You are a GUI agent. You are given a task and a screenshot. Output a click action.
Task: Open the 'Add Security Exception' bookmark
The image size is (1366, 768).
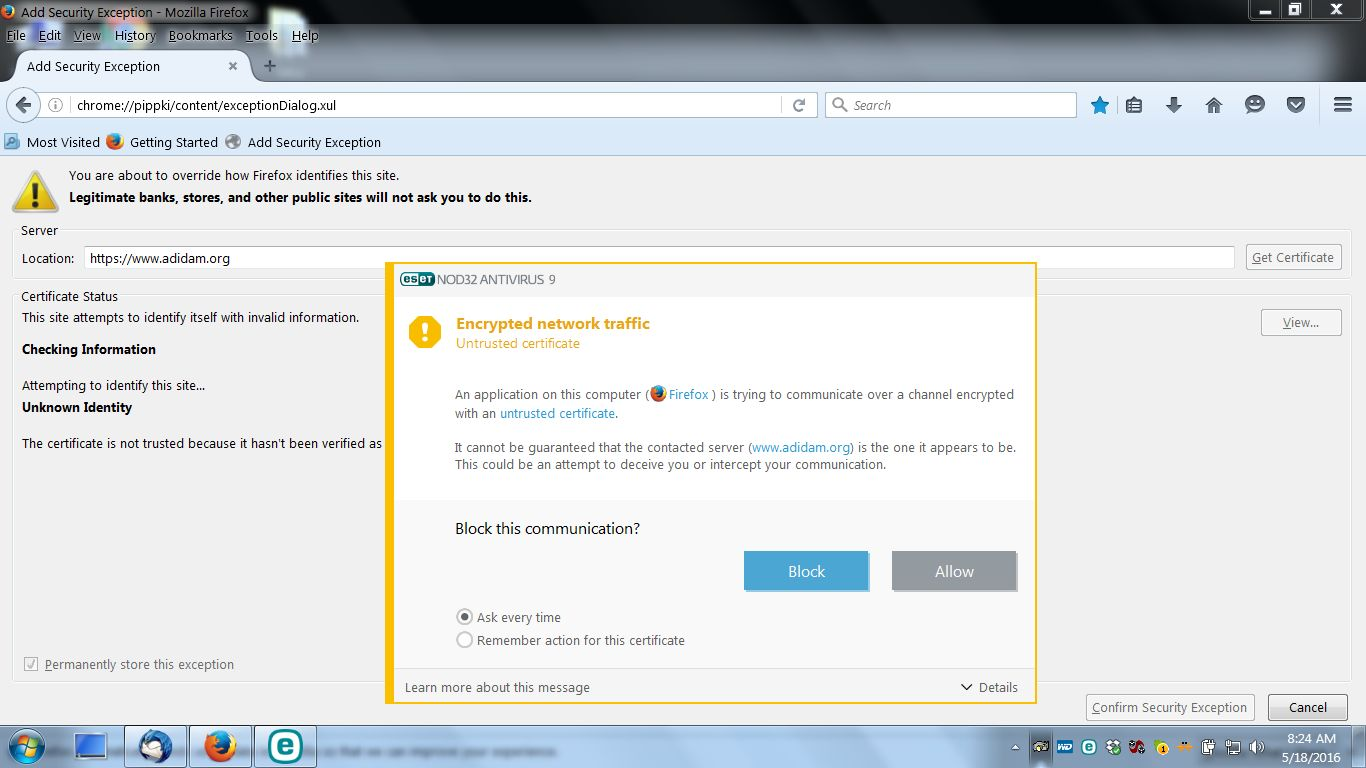coord(303,142)
